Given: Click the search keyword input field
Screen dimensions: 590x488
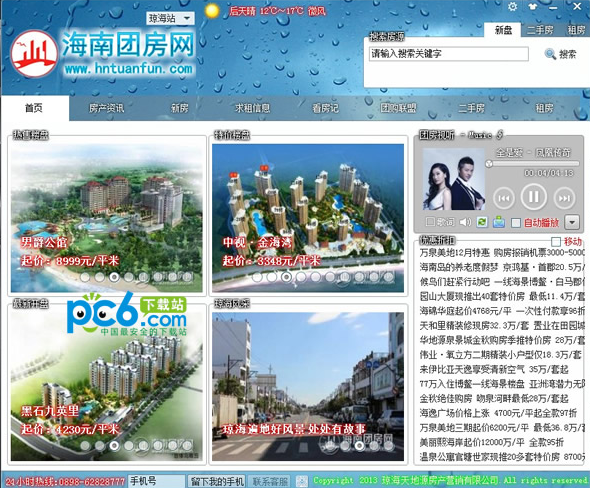Looking at the screenshot, I should pyautogui.click(x=449, y=54).
